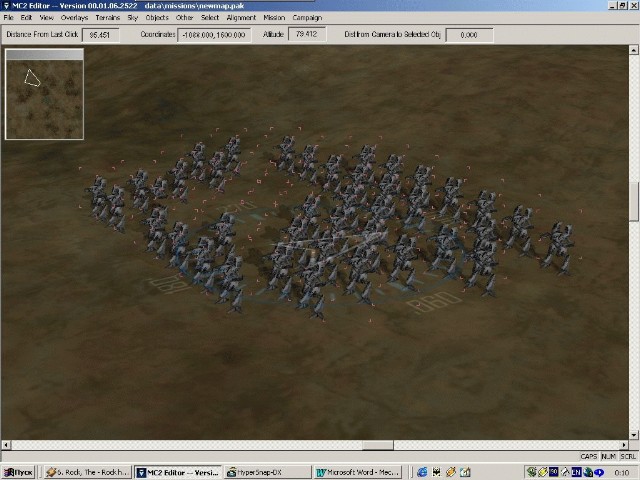The width and height of the screenshot is (640, 480).
Task: Open the Mission menu
Action: click(274, 18)
